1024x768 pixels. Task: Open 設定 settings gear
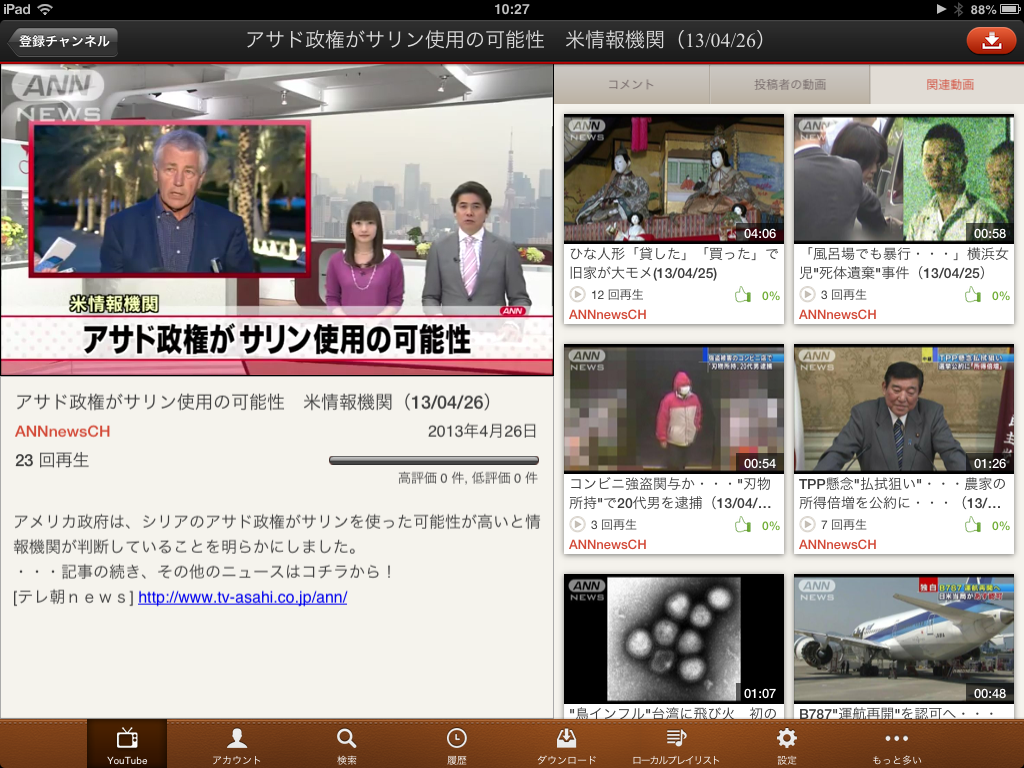[x=786, y=744]
